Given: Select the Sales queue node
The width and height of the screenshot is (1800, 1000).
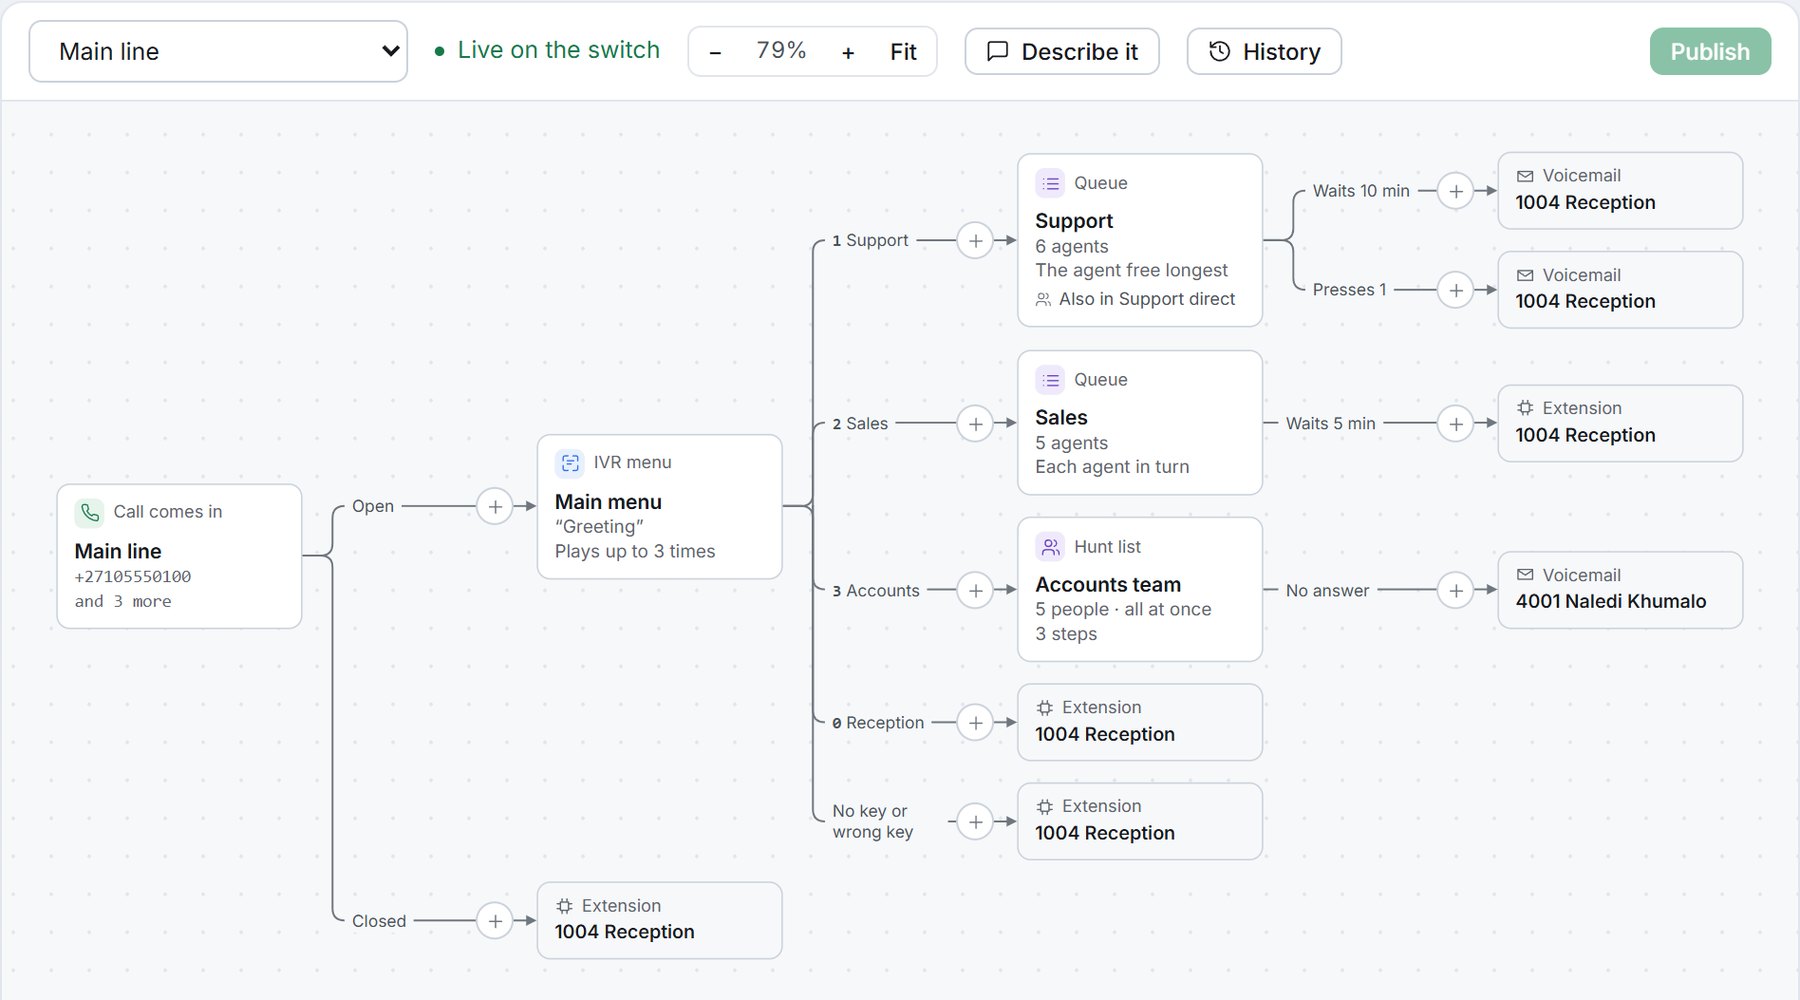Looking at the screenshot, I should point(1140,422).
